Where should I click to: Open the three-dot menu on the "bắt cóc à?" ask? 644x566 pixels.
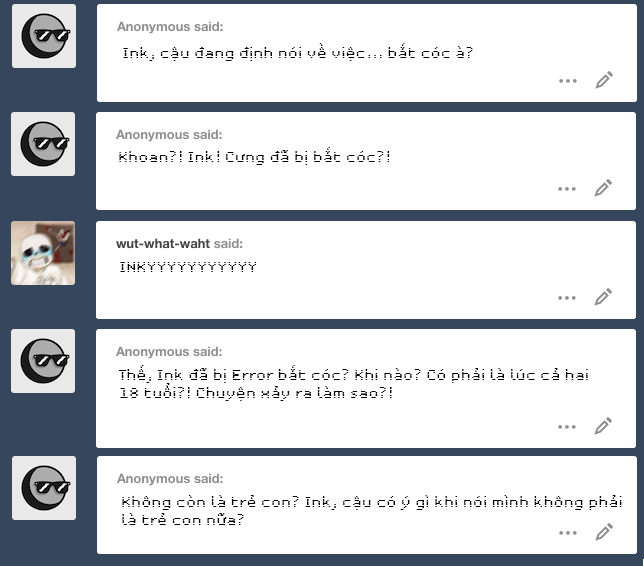coord(568,81)
